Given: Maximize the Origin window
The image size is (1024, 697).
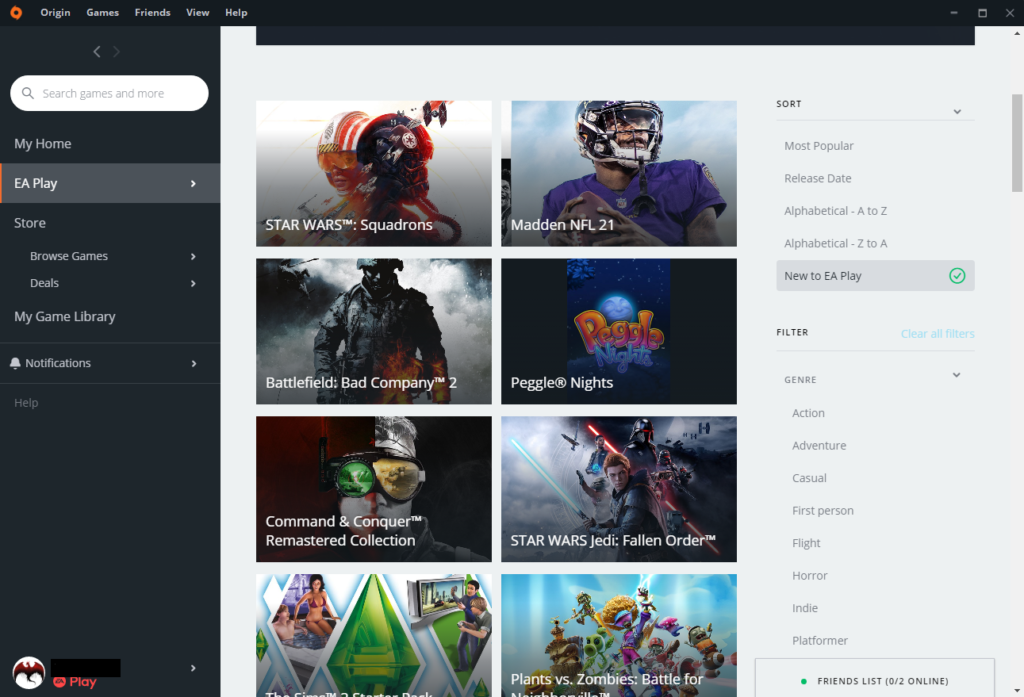Looking at the screenshot, I should click(982, 12).
